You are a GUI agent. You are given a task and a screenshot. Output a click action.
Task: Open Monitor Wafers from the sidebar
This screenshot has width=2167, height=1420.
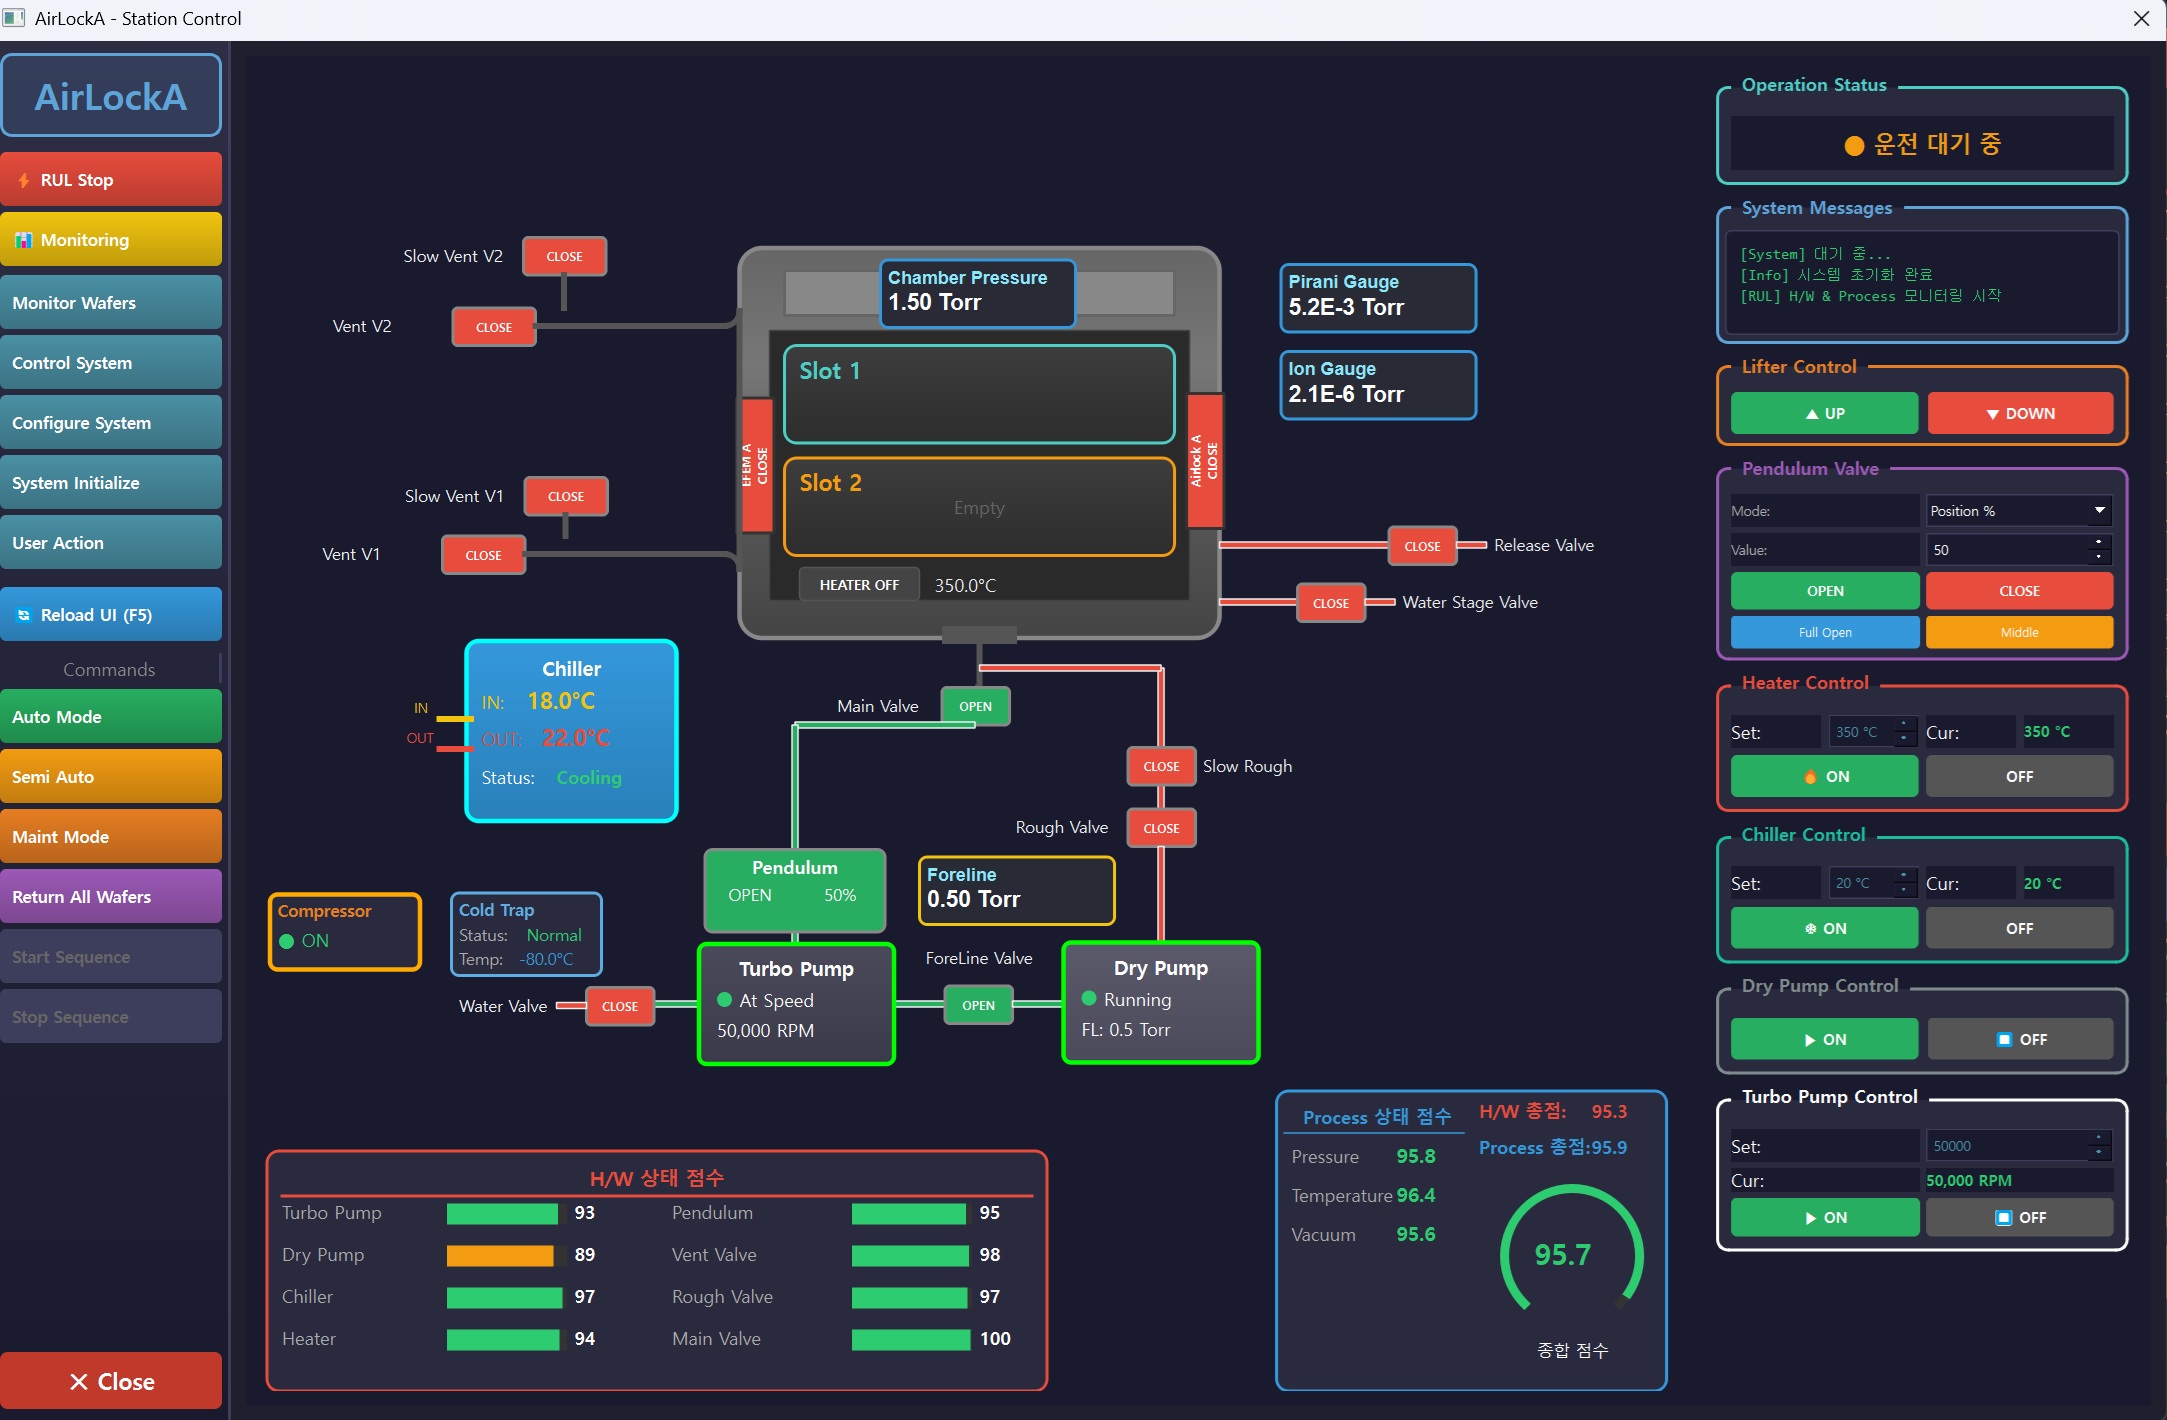(x=111, y=303)
